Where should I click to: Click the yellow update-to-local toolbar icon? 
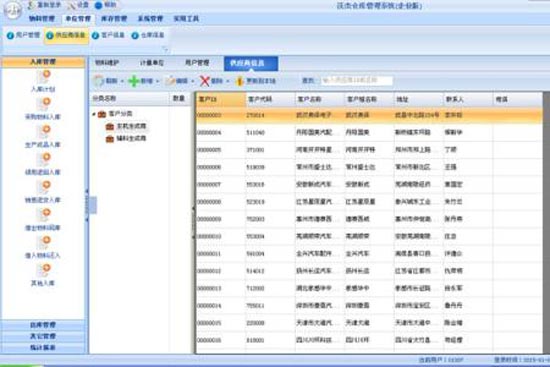click(240, 81)
